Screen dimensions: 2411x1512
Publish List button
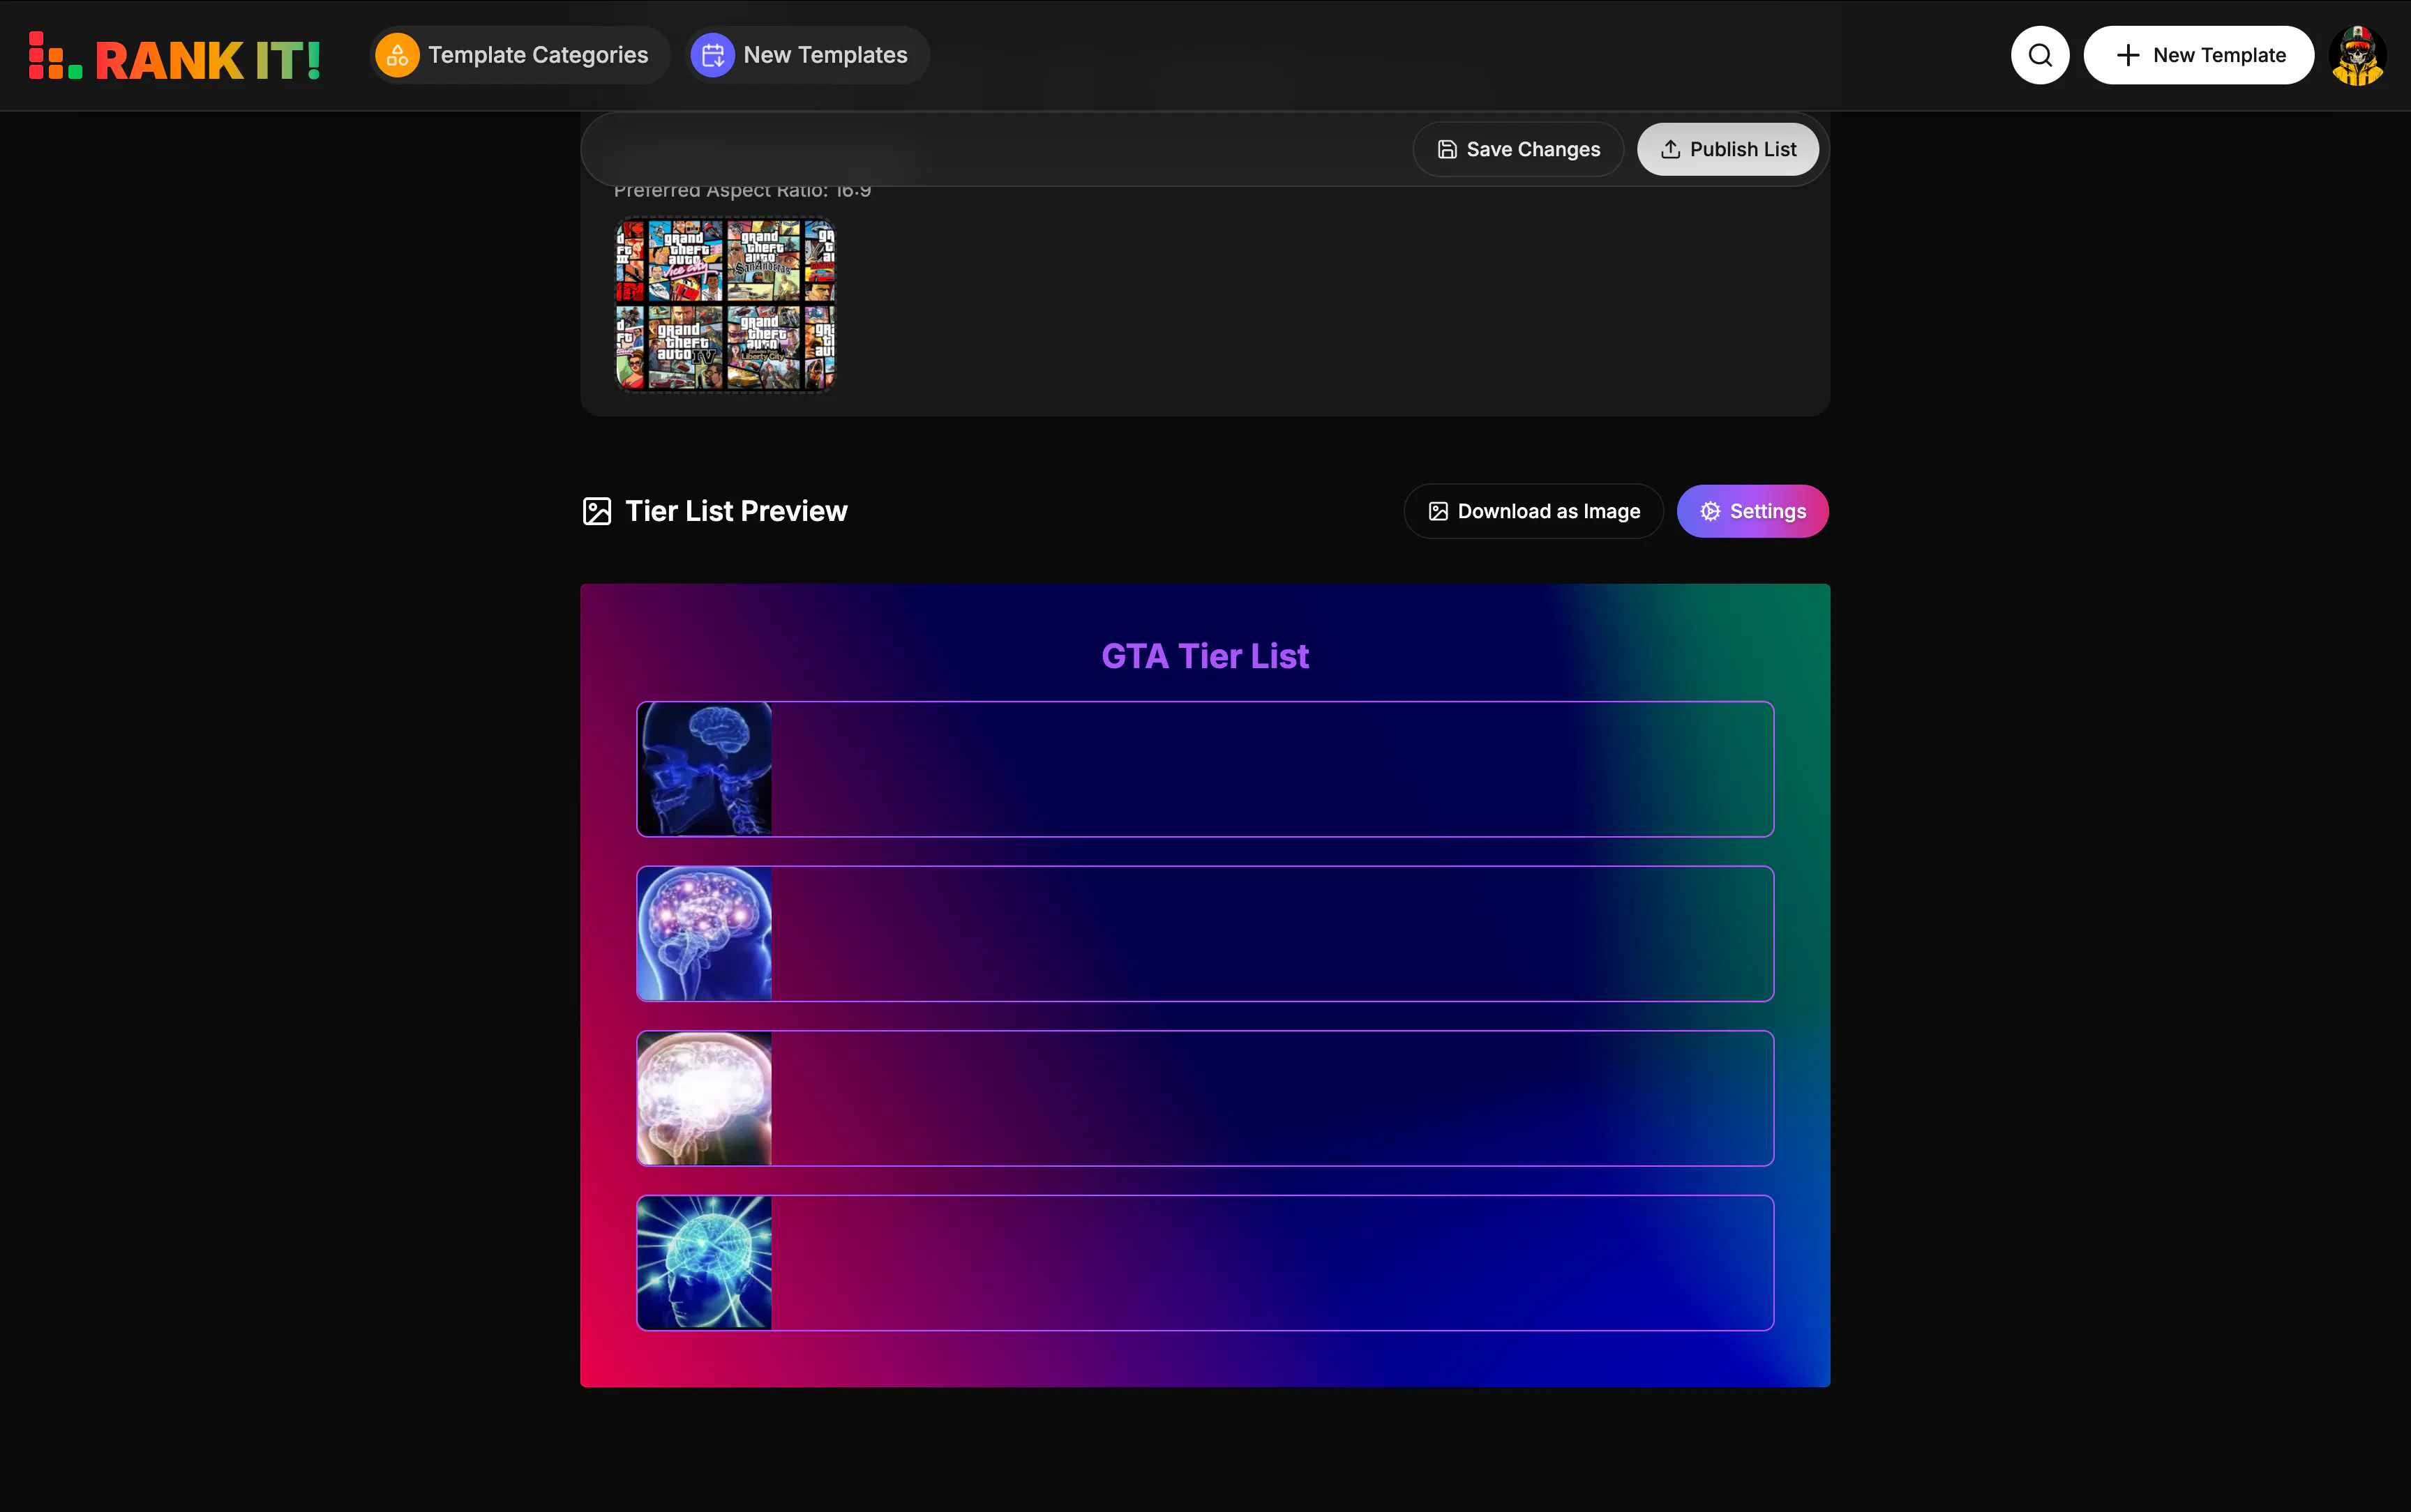pyautogui.click(x=1727, y=149)
